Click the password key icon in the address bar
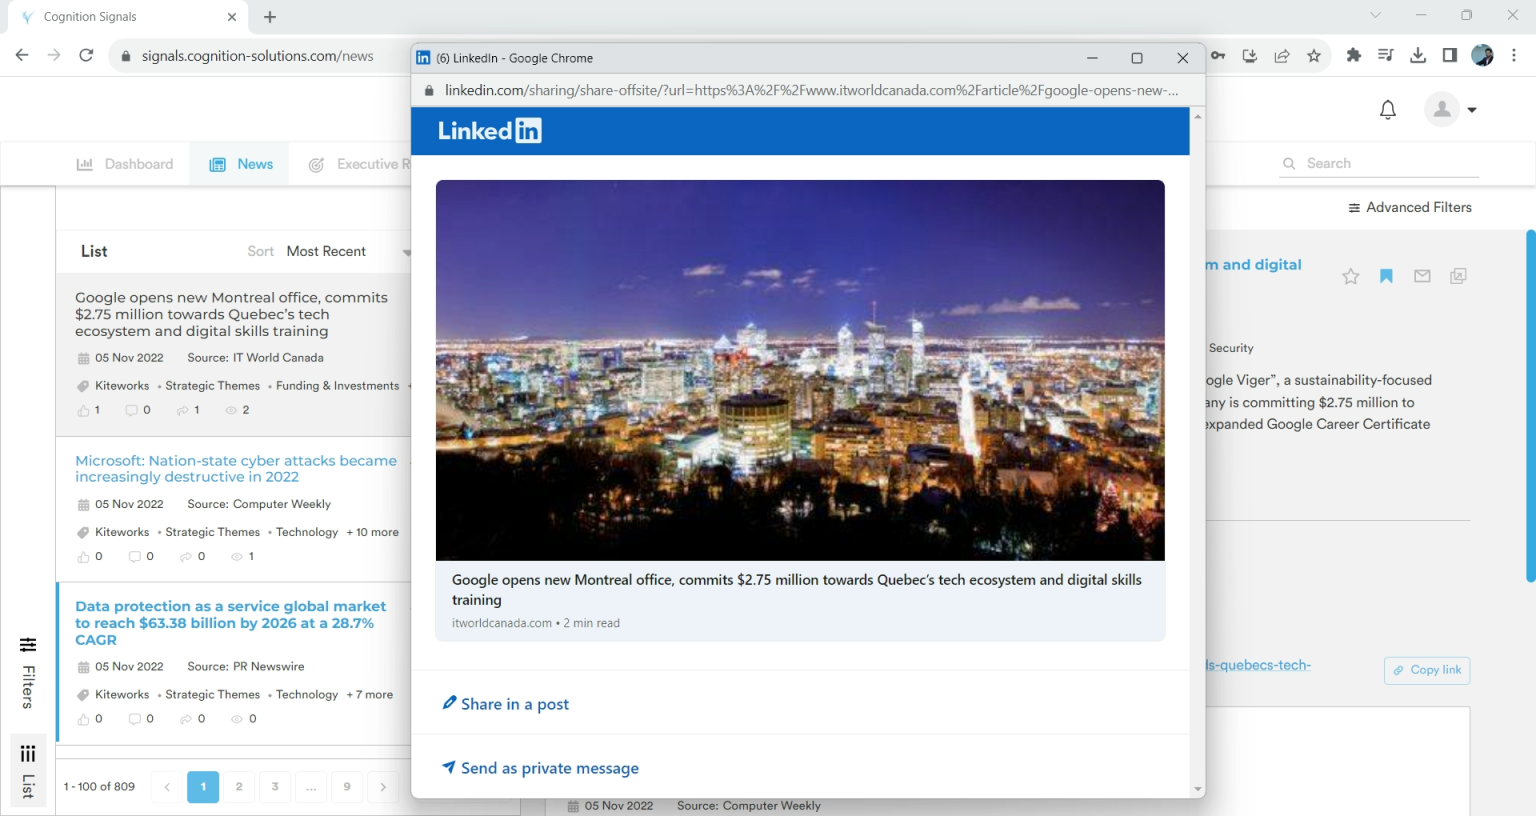The image size is (1536, 816). coord(1218,56)
